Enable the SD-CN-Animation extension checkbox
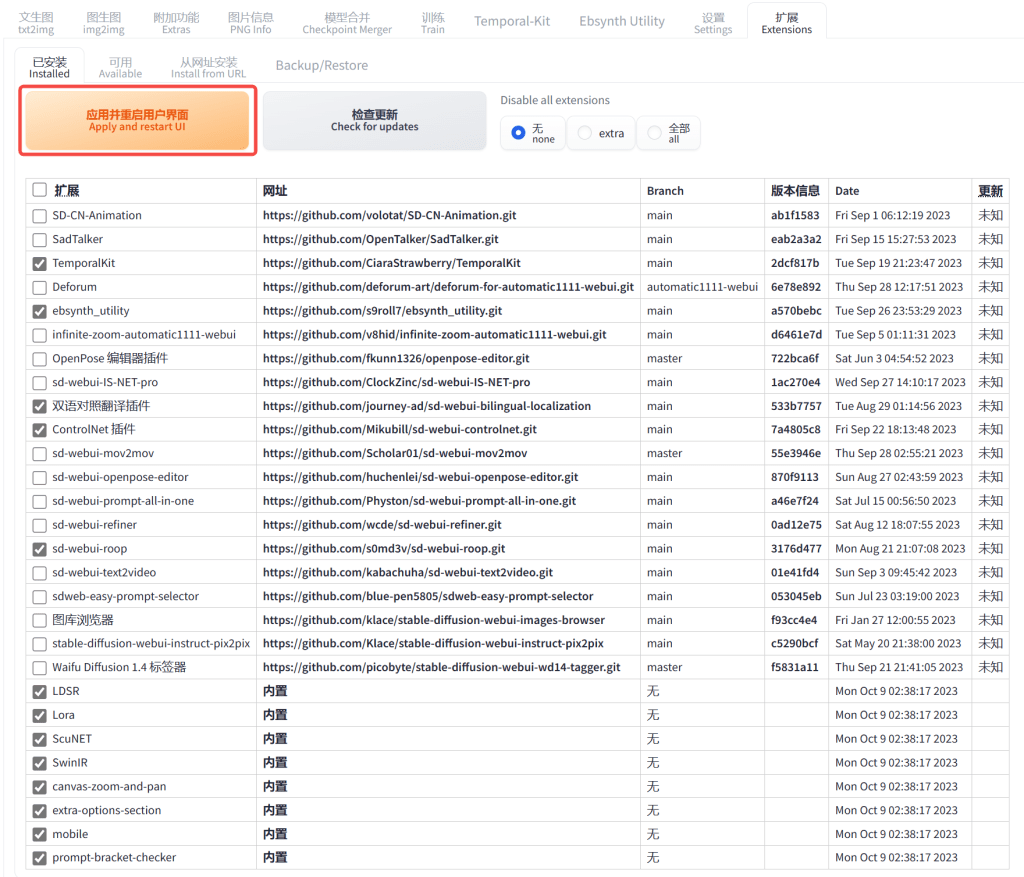This screenshot has width=1024, height=877. [x=39, y=216]
